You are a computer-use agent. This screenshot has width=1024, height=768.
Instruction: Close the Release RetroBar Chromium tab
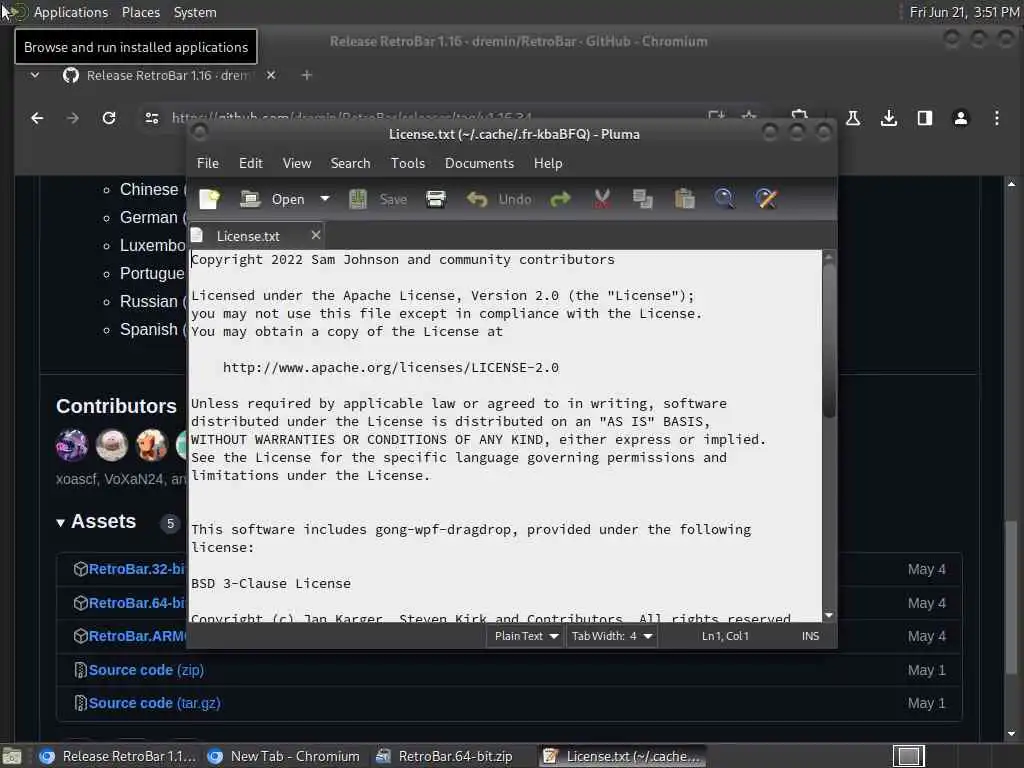(x=271, y=75)
